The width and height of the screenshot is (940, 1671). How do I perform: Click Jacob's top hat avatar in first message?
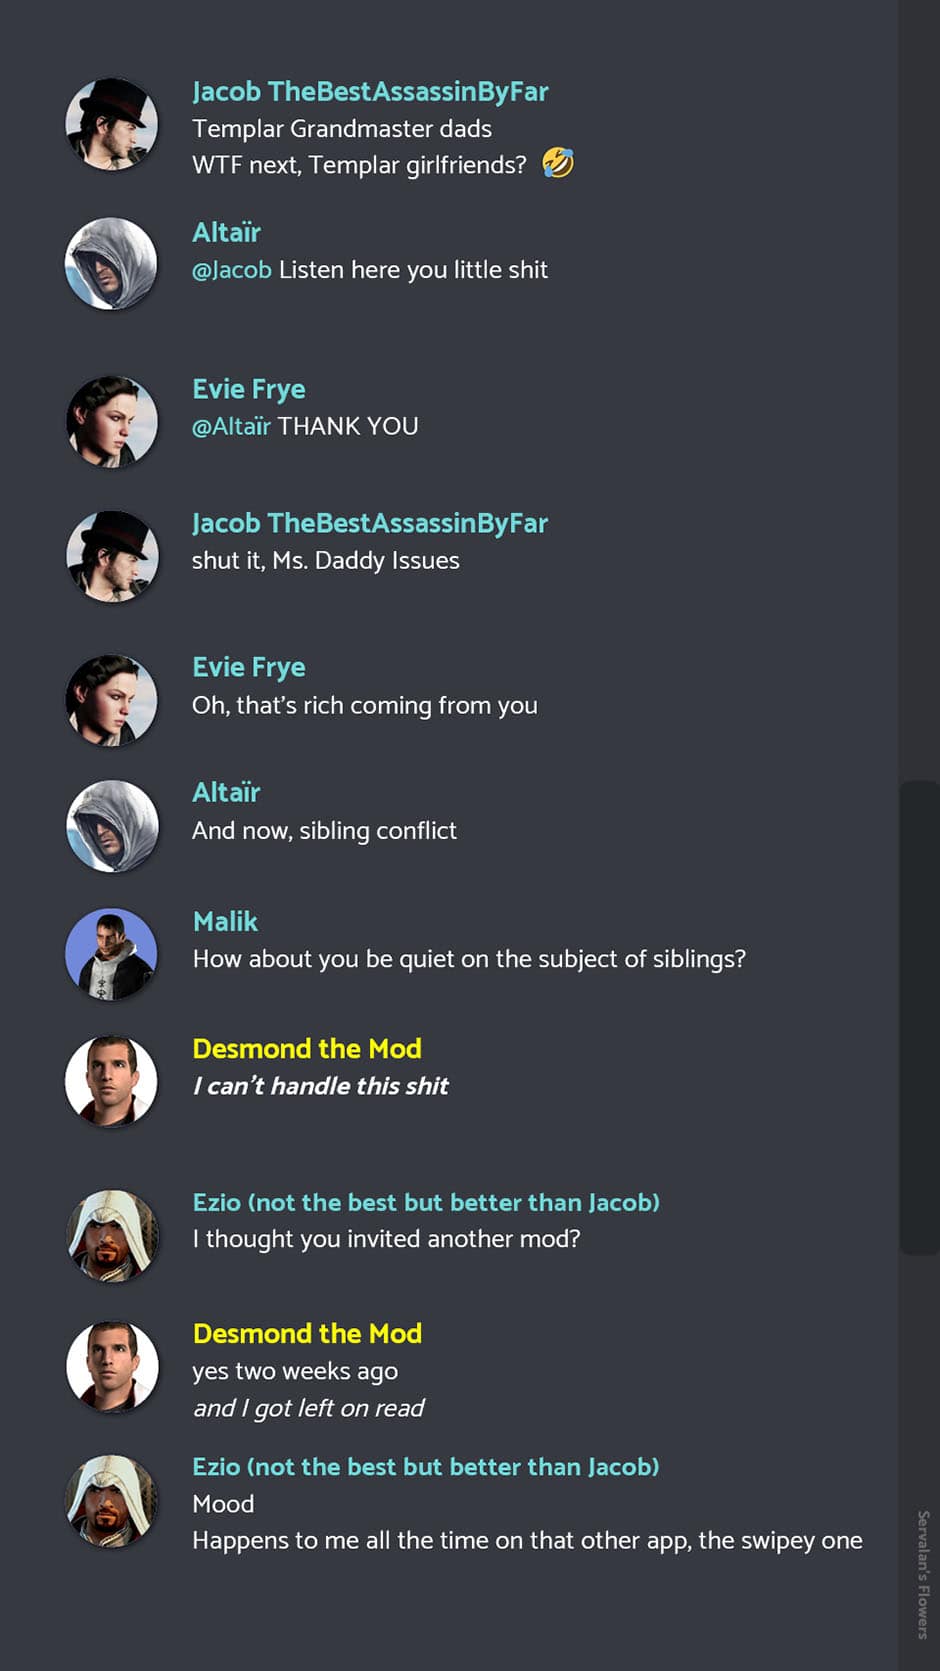pos(112,125)
